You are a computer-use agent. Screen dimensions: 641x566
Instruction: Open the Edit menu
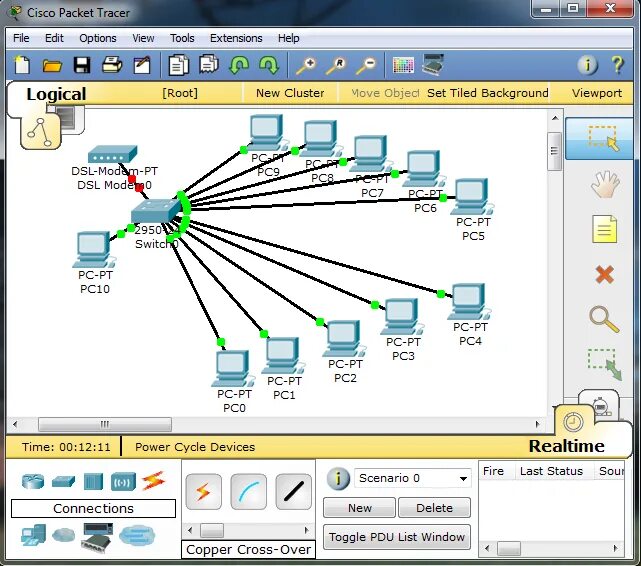click(54, 38)
